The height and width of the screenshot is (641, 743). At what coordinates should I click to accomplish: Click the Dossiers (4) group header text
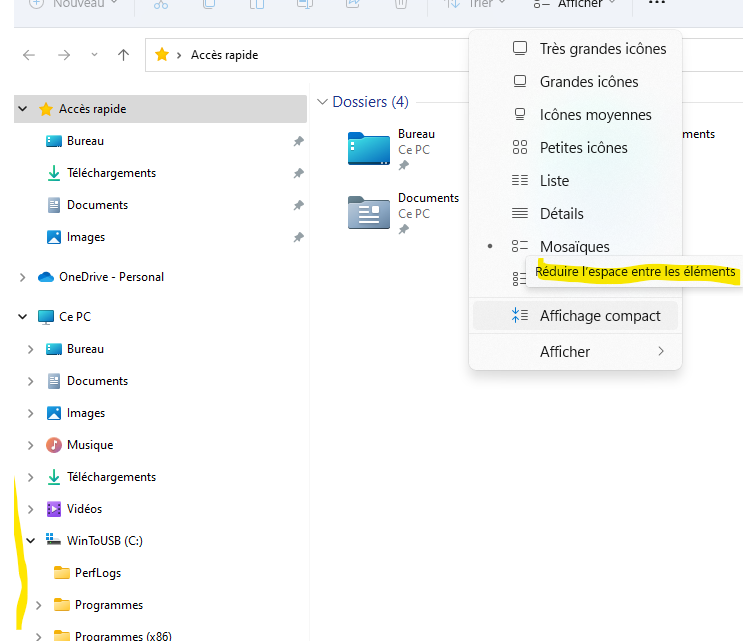click(371, 102)
